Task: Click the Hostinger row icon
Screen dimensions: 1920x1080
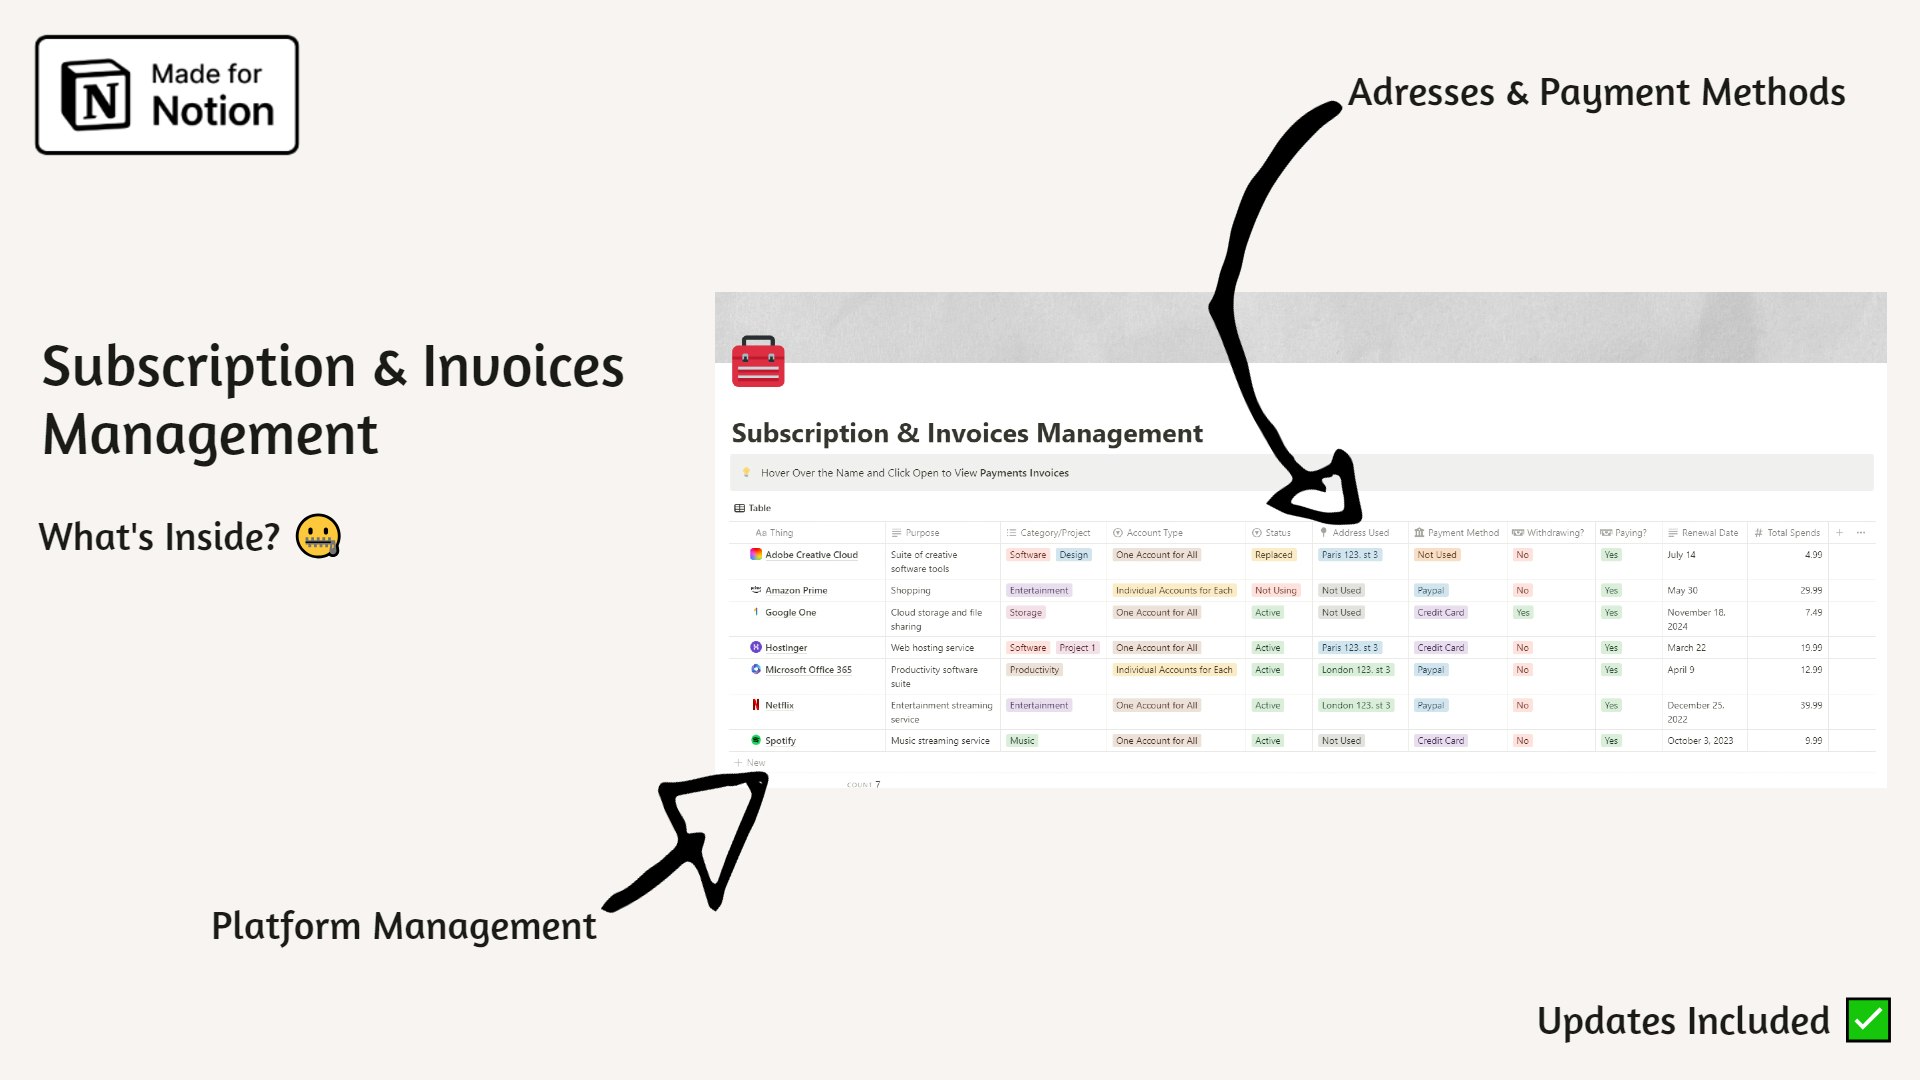Action: coord(756,647)
